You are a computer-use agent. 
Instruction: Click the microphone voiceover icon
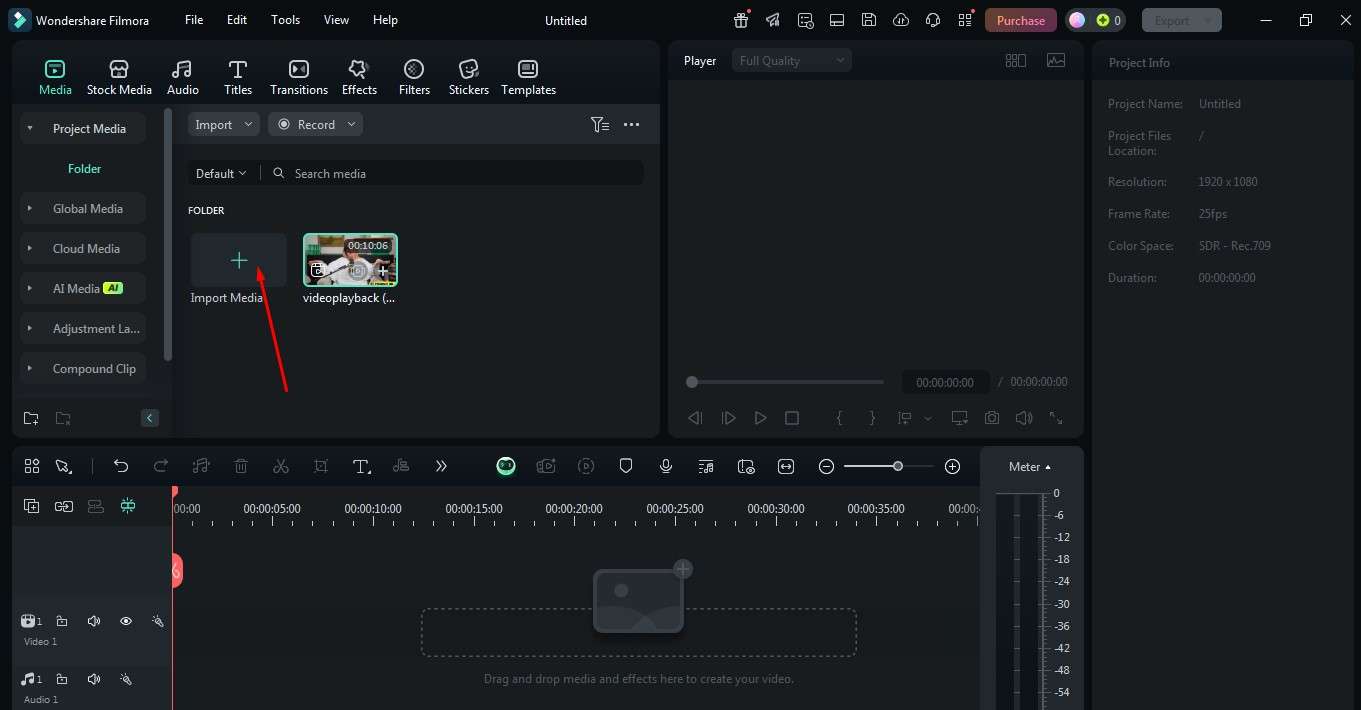666,466
